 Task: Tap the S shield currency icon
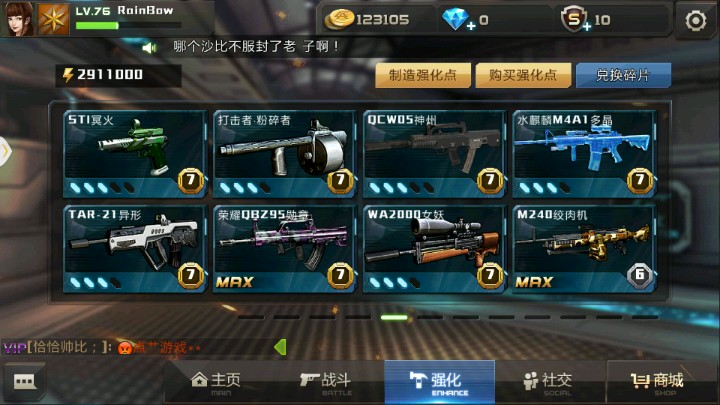coord(574,19)
